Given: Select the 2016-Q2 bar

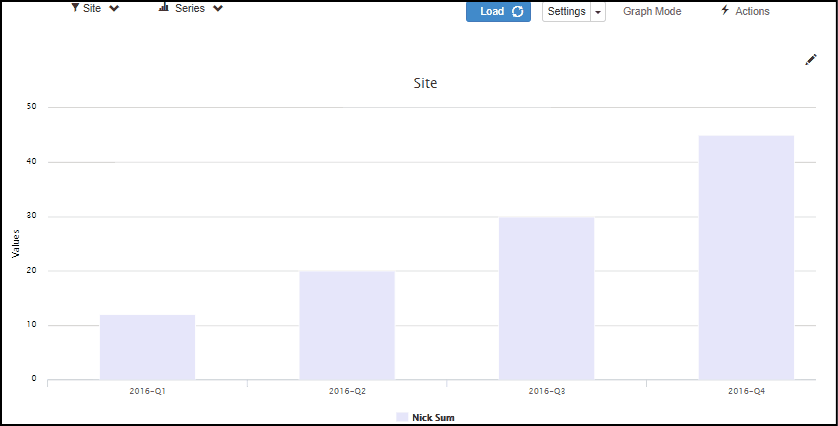Looking at the screenshot, I should pos(347,326).
